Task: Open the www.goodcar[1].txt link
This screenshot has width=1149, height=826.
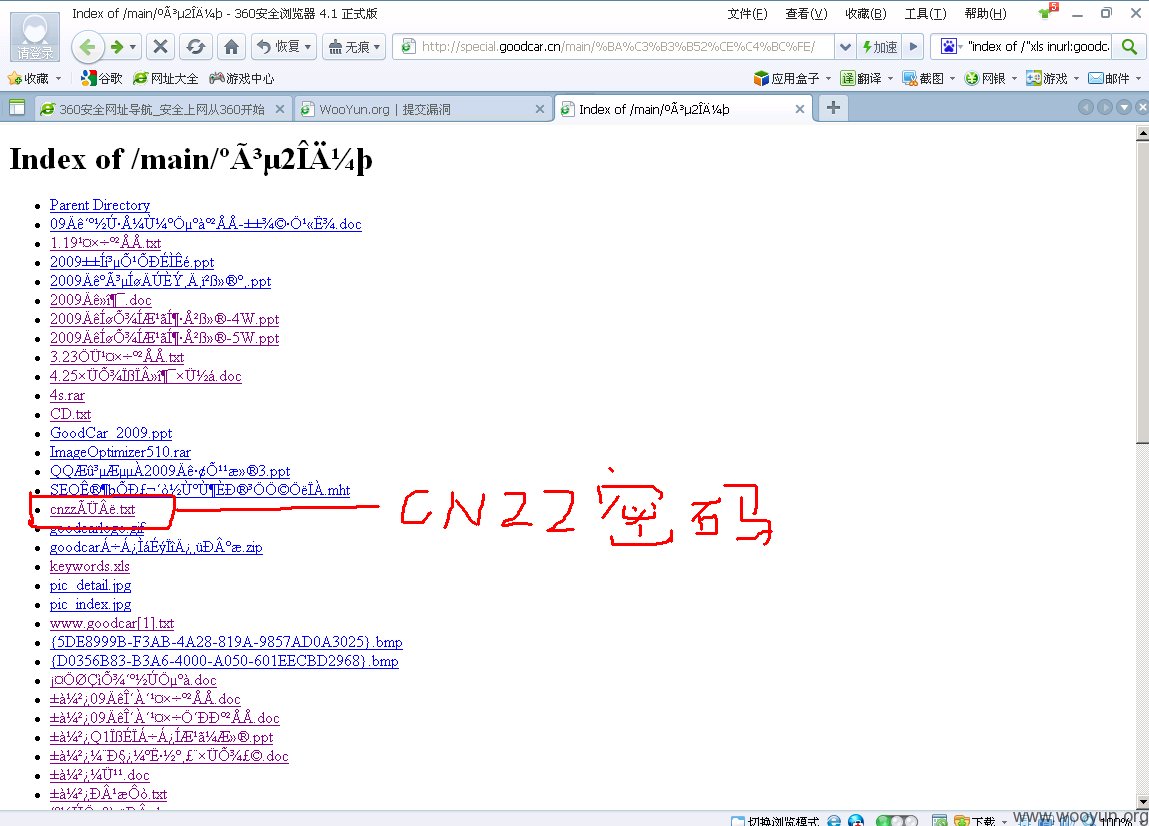Action: tap(112, 624)
